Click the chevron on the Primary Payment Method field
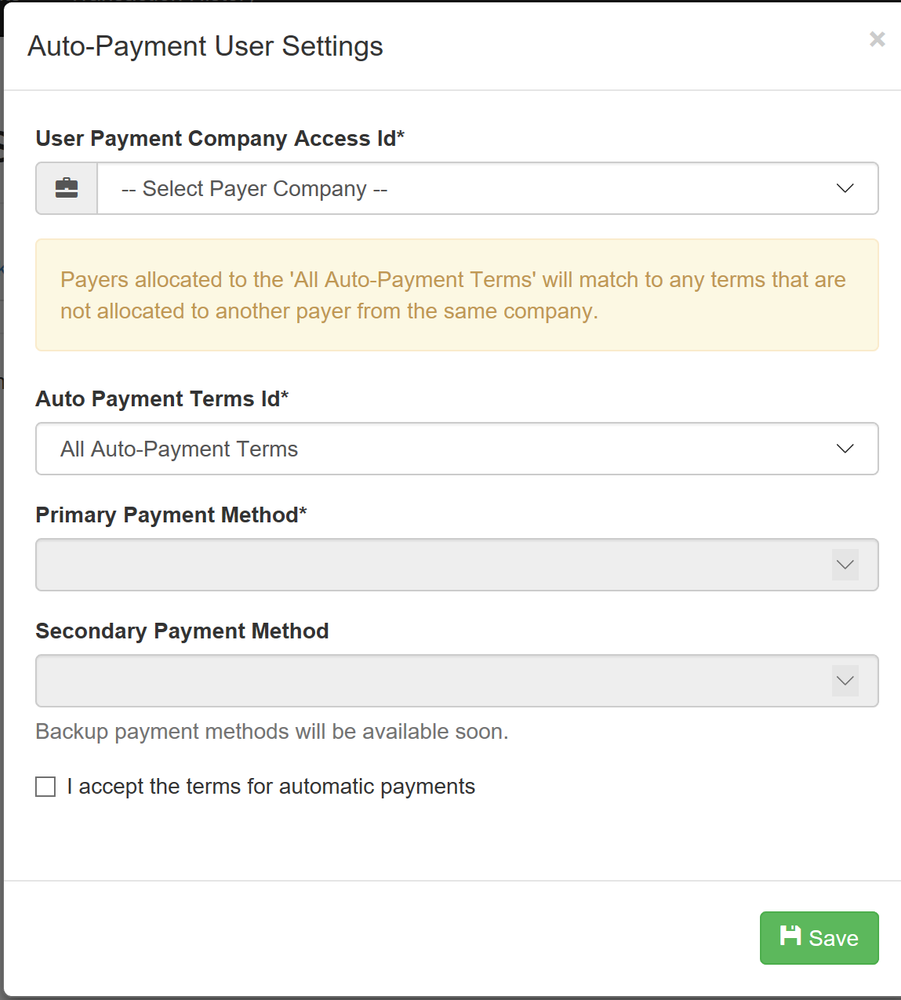 845,564
